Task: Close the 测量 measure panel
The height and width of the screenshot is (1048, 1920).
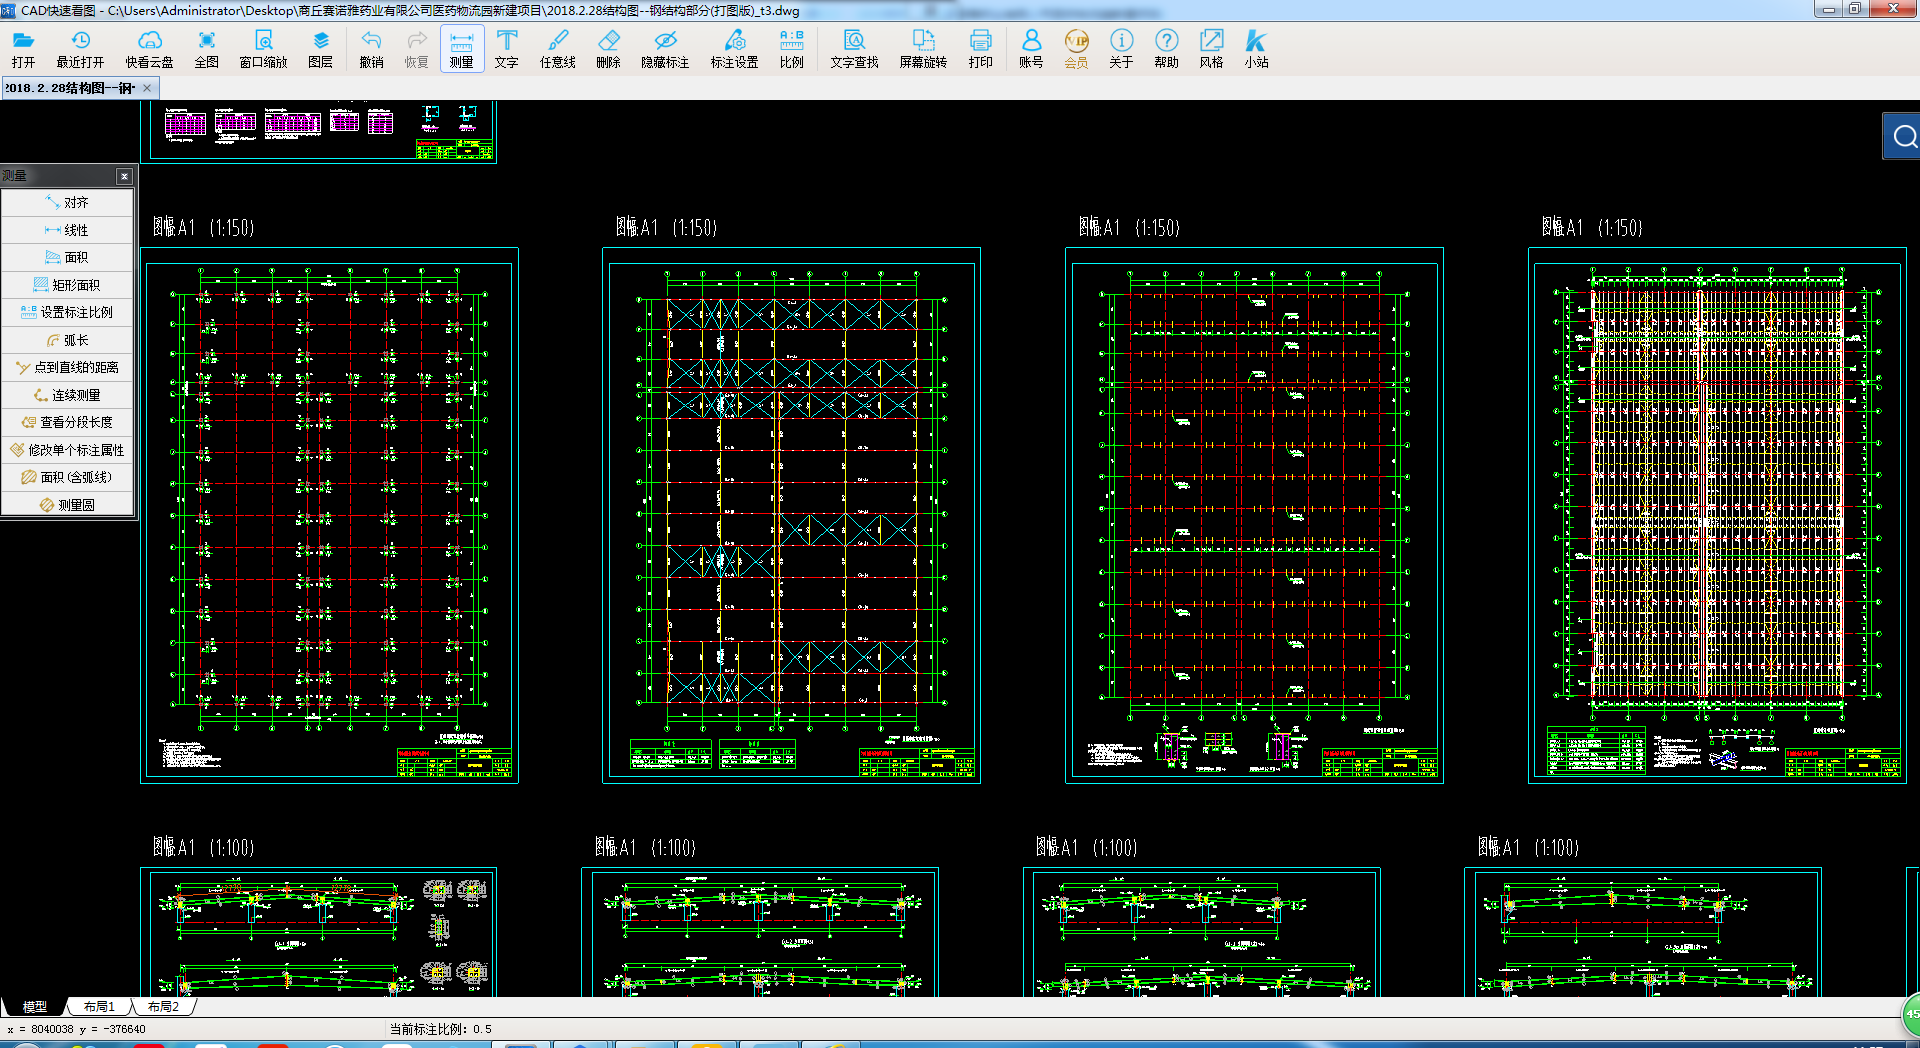Action: click(x=124, y=176)
